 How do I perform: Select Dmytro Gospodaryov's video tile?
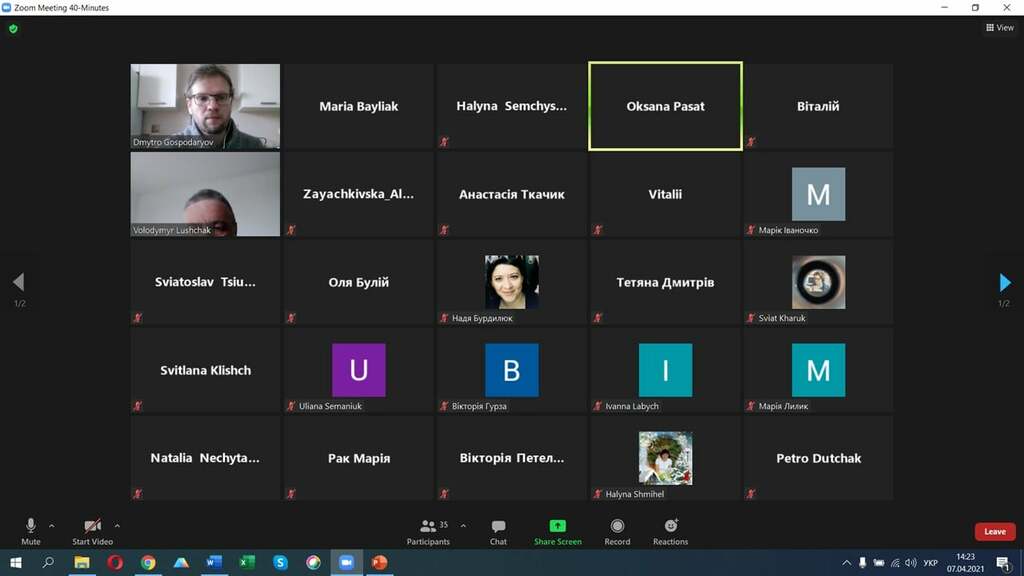point(205,106)
